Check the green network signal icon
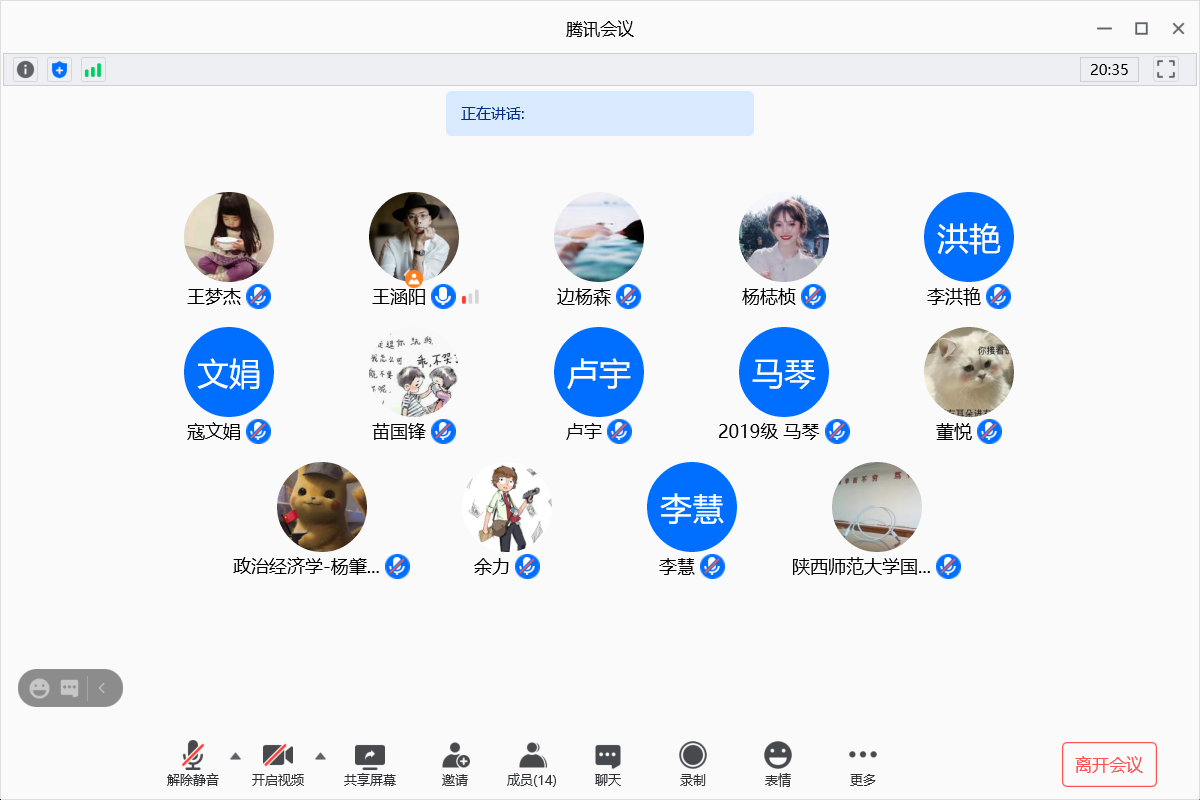 93,70
